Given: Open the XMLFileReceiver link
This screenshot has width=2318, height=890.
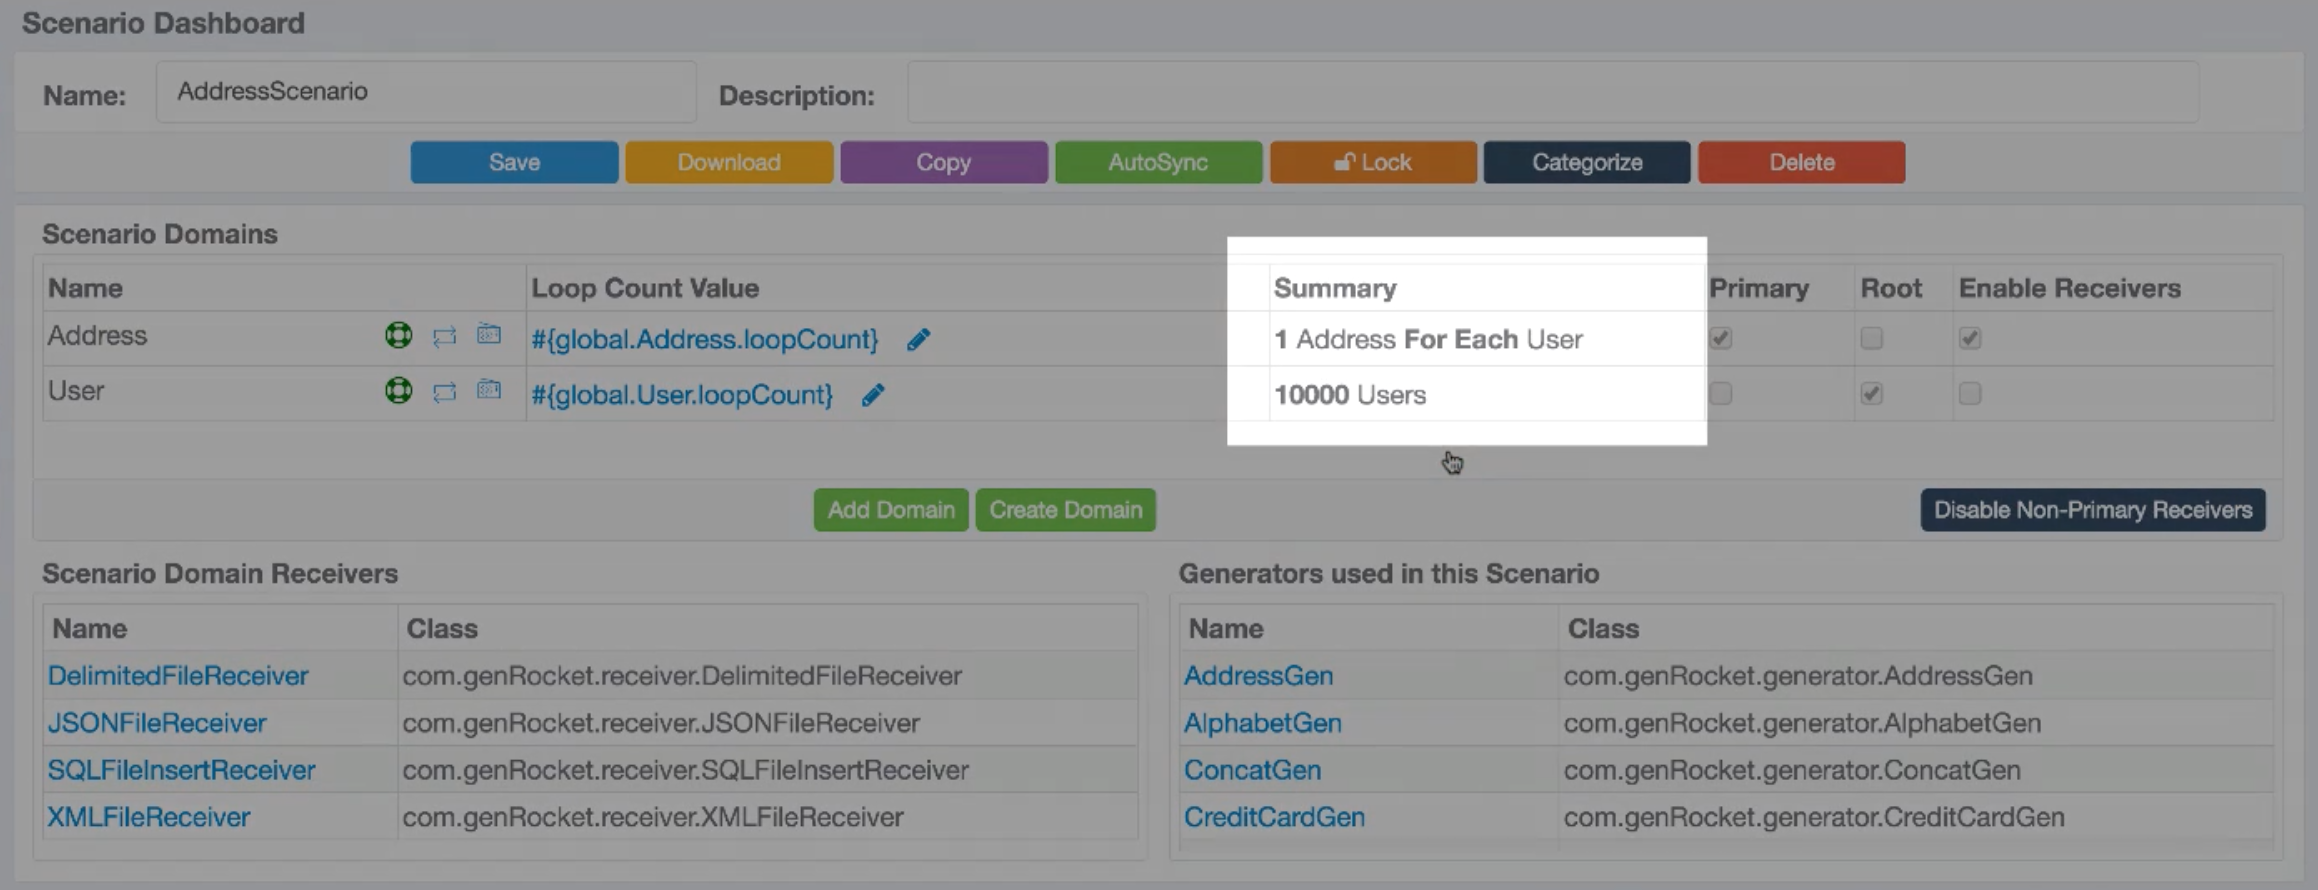Looking at the screenshot, I should [149, 817].
